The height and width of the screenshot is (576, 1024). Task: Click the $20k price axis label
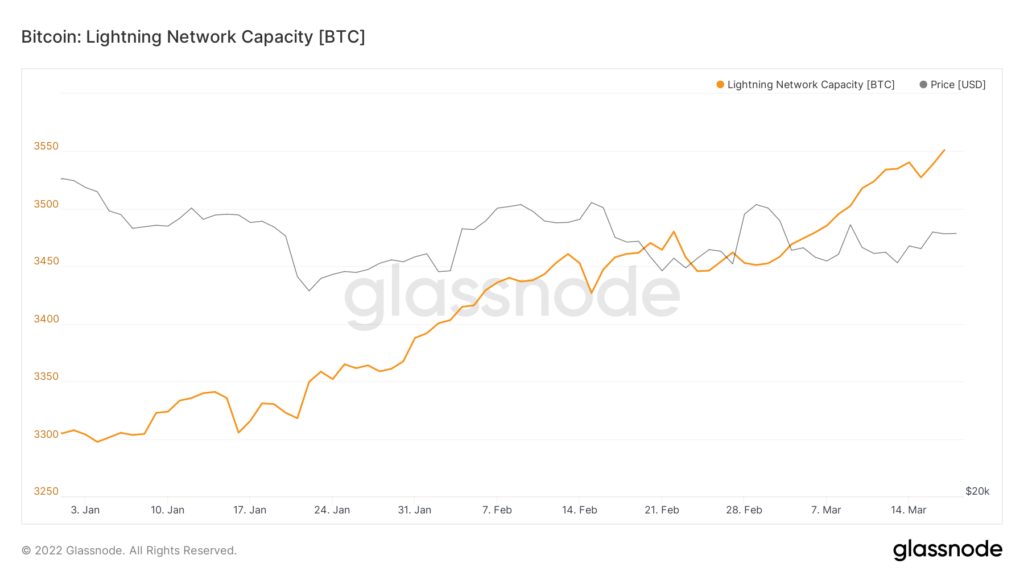click(977, 491)
